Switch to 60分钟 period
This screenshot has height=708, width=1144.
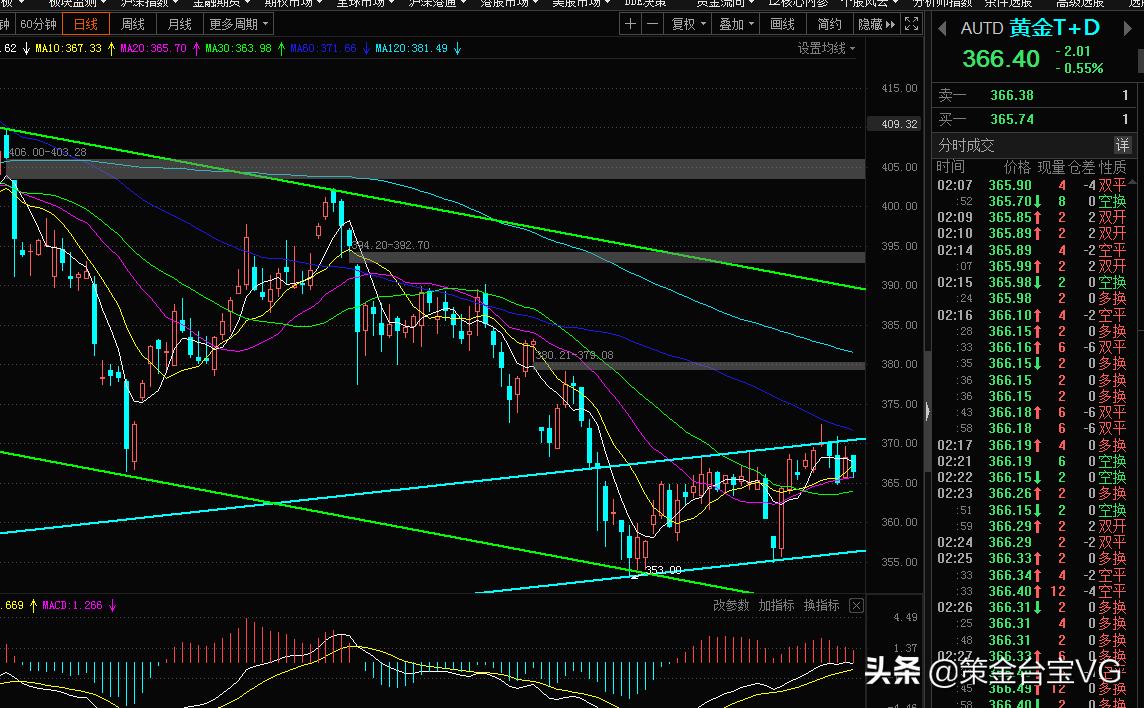38,24
